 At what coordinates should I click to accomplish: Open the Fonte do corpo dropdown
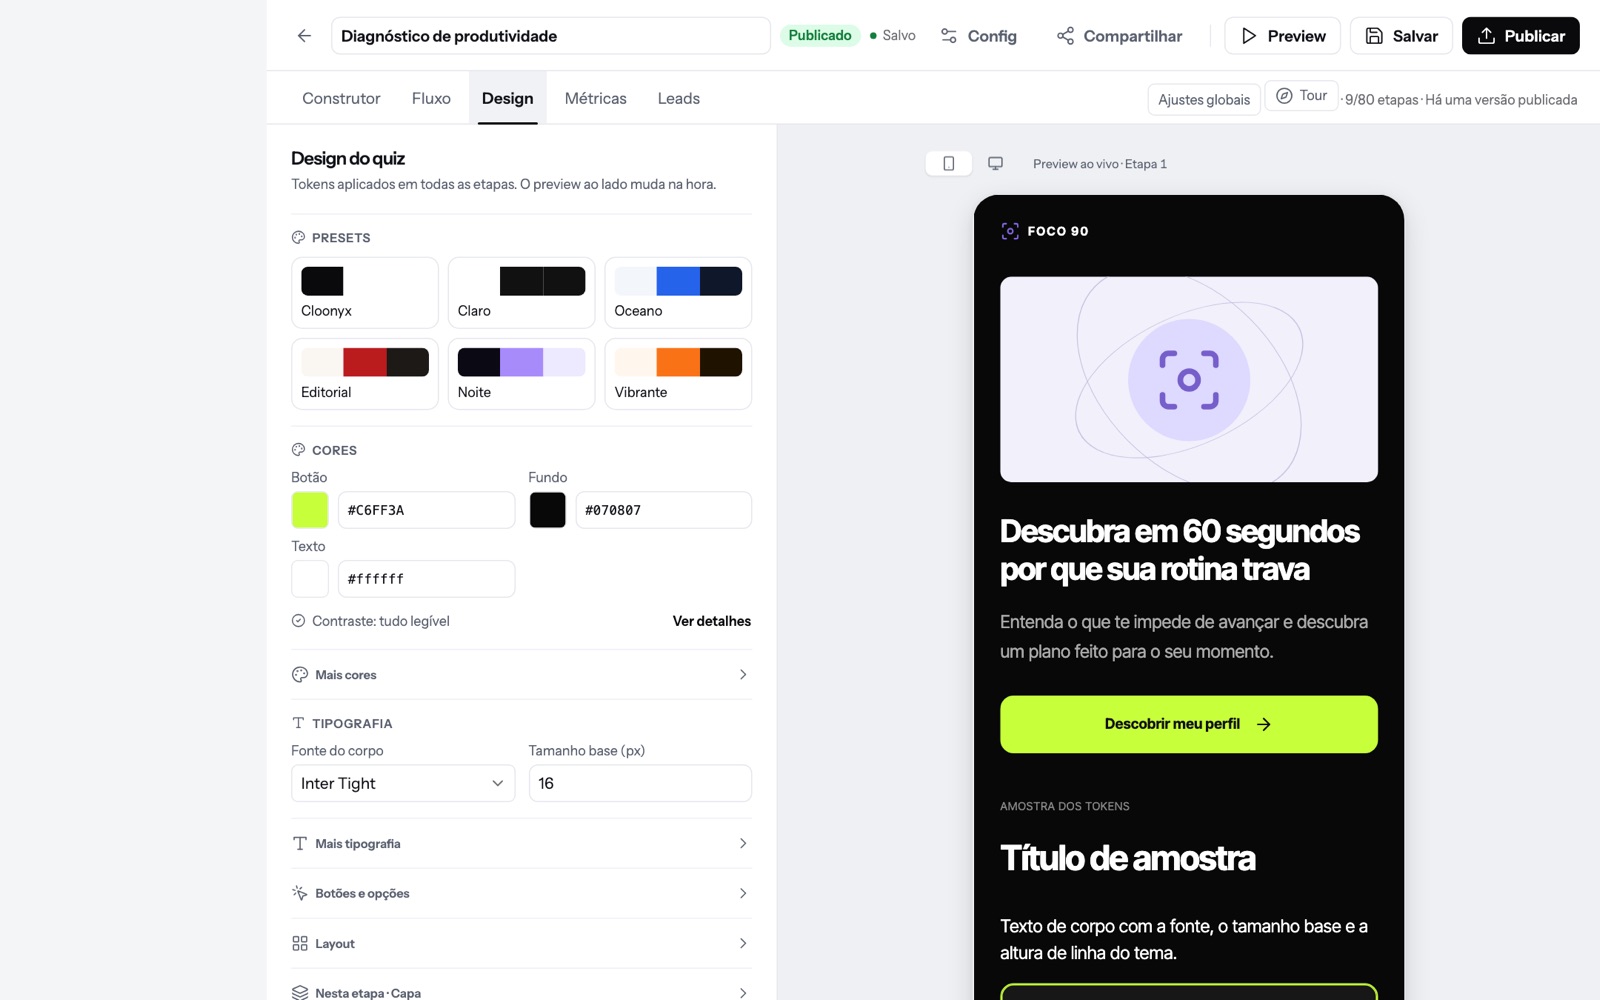(403, 783)
